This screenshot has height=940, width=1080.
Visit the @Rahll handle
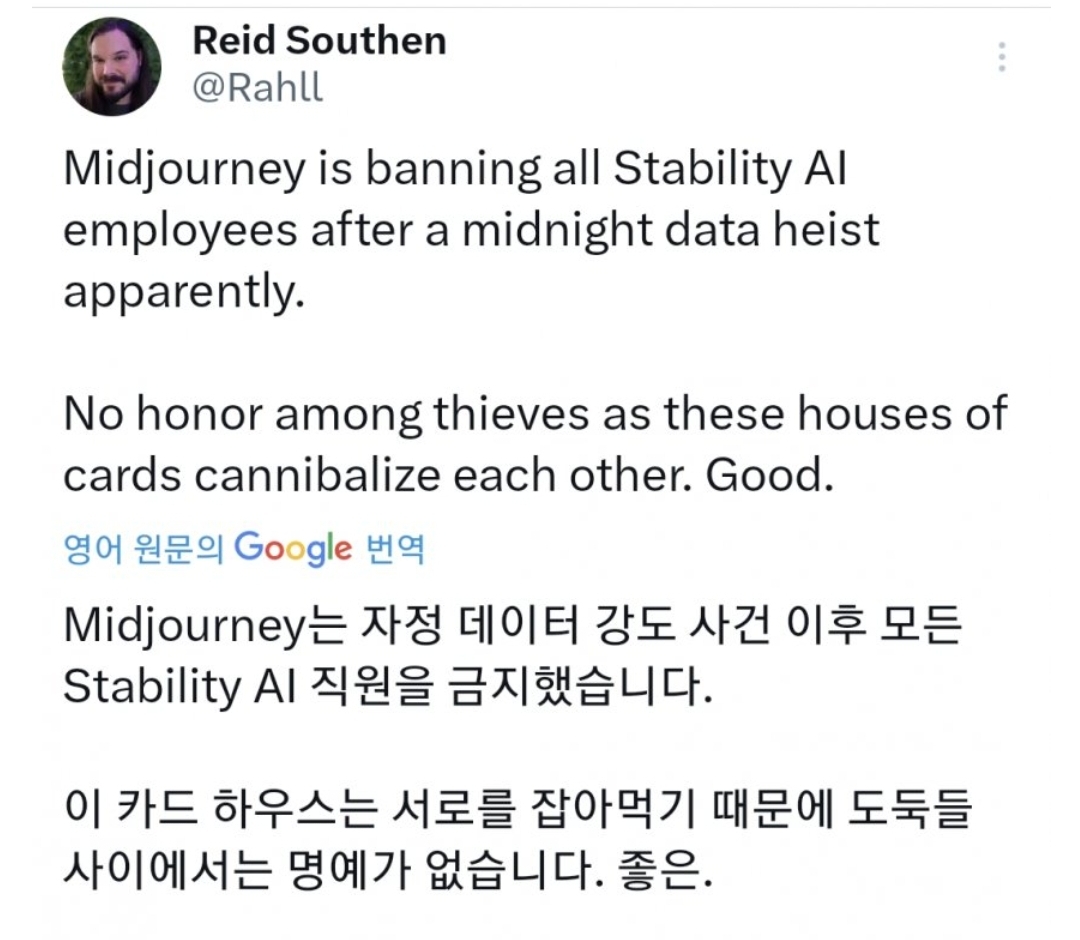(x=257, y=87)
